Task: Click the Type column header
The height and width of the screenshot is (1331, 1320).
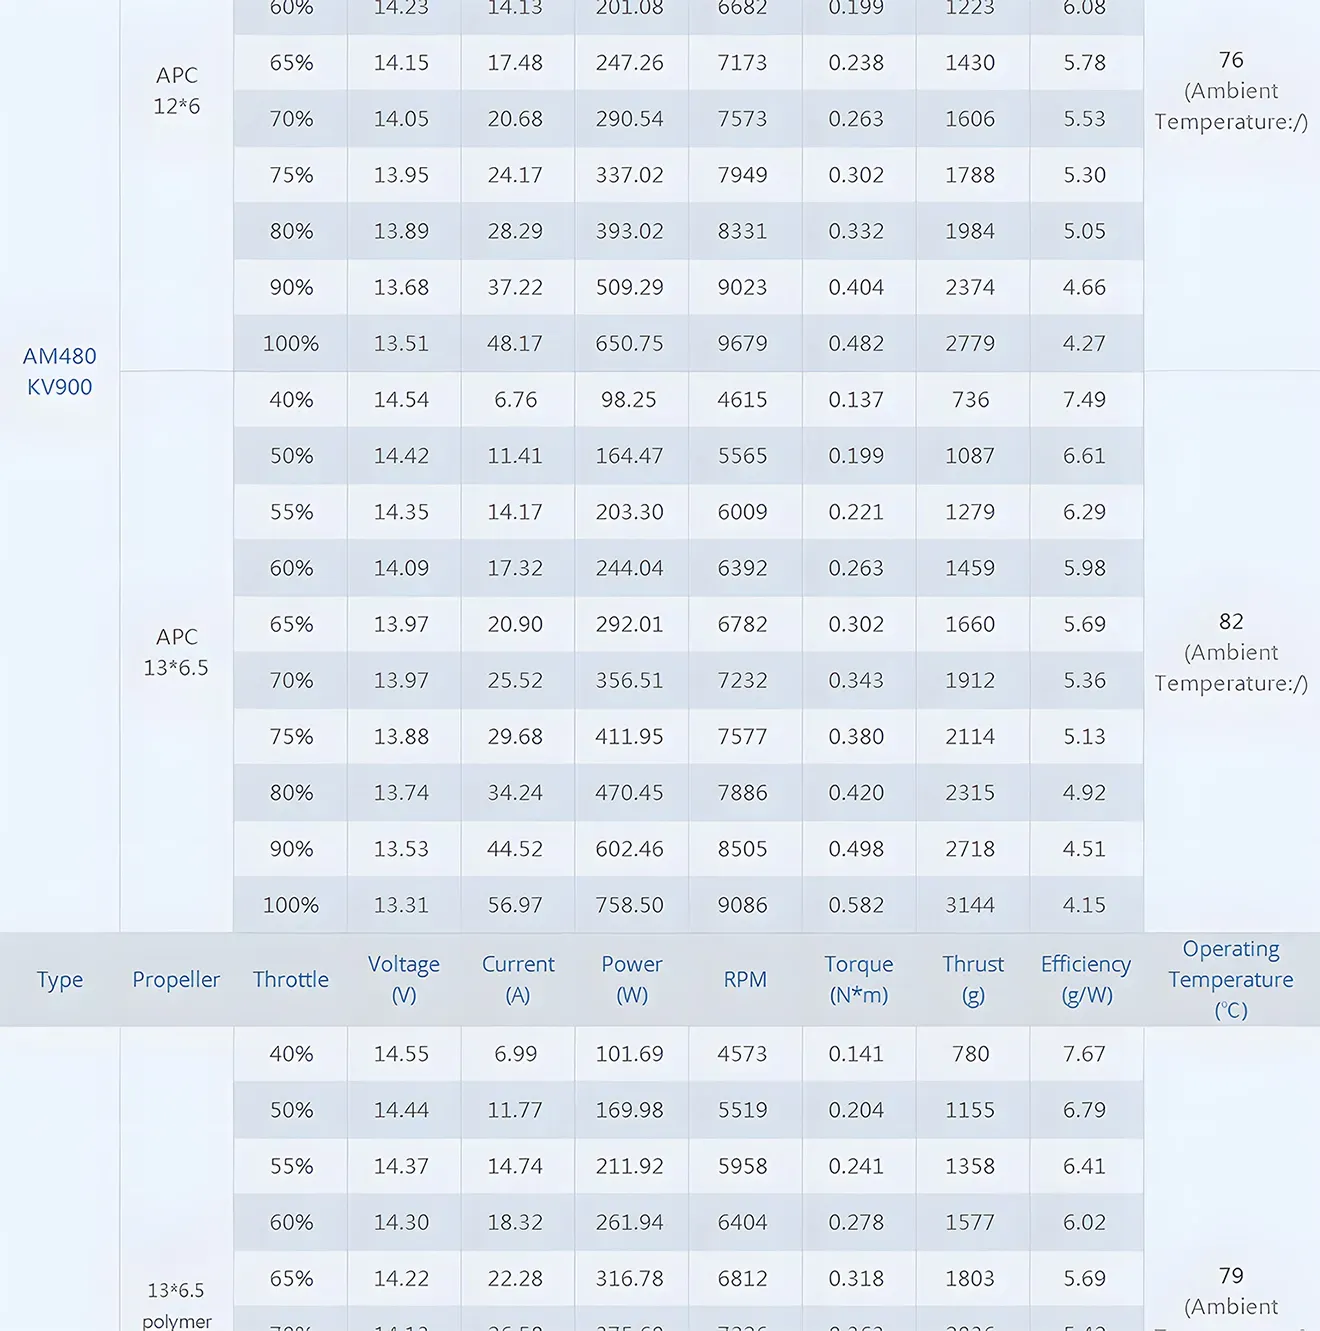Action: click(x=60, y=980)
